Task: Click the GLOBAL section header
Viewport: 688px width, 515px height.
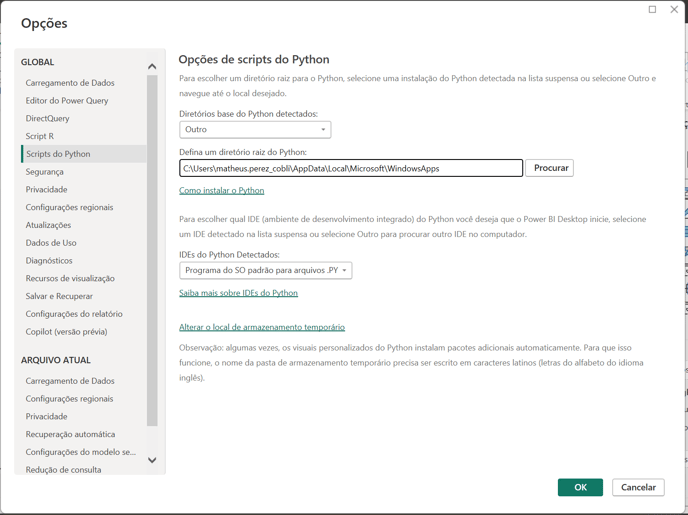Action: coord(38,62)
